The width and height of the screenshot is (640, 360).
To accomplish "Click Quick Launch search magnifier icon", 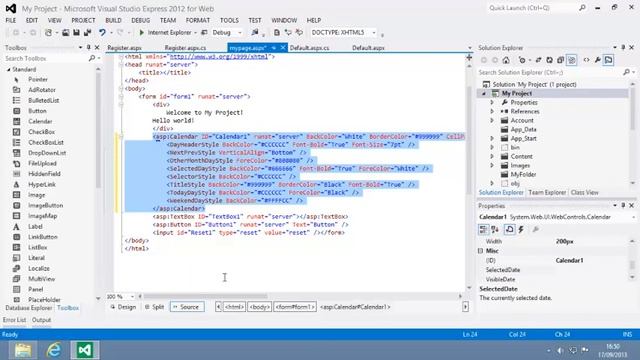I will [582, 8].
